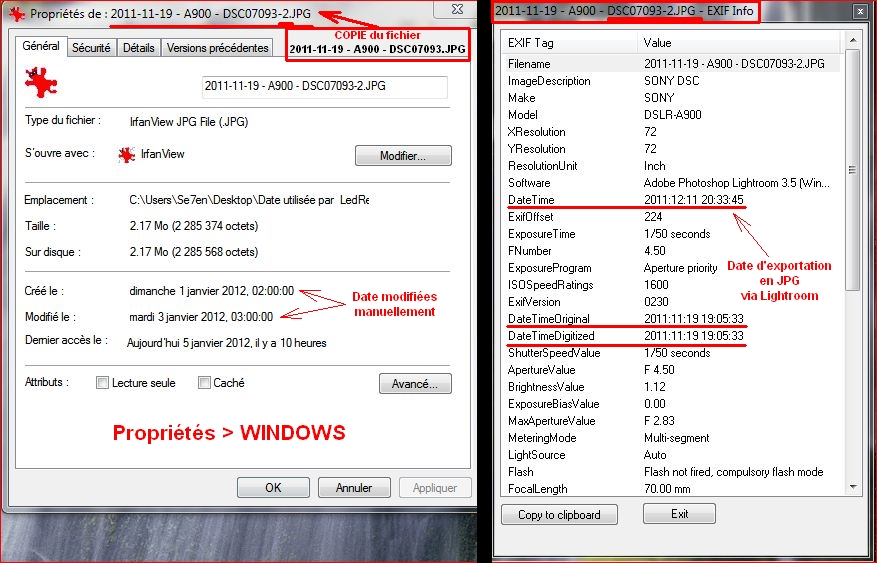Select the ExposureTime row
This screenshot has width=877, height=563.
tap(671, 234)
